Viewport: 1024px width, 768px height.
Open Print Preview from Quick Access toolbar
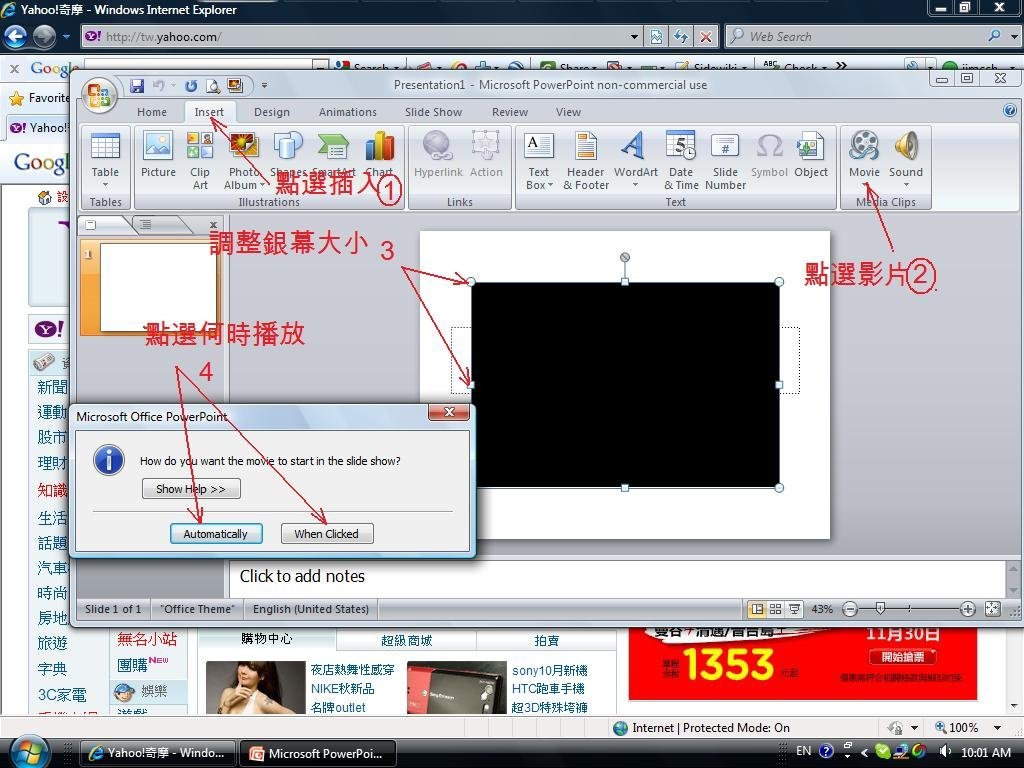click(x=213, y=86)
